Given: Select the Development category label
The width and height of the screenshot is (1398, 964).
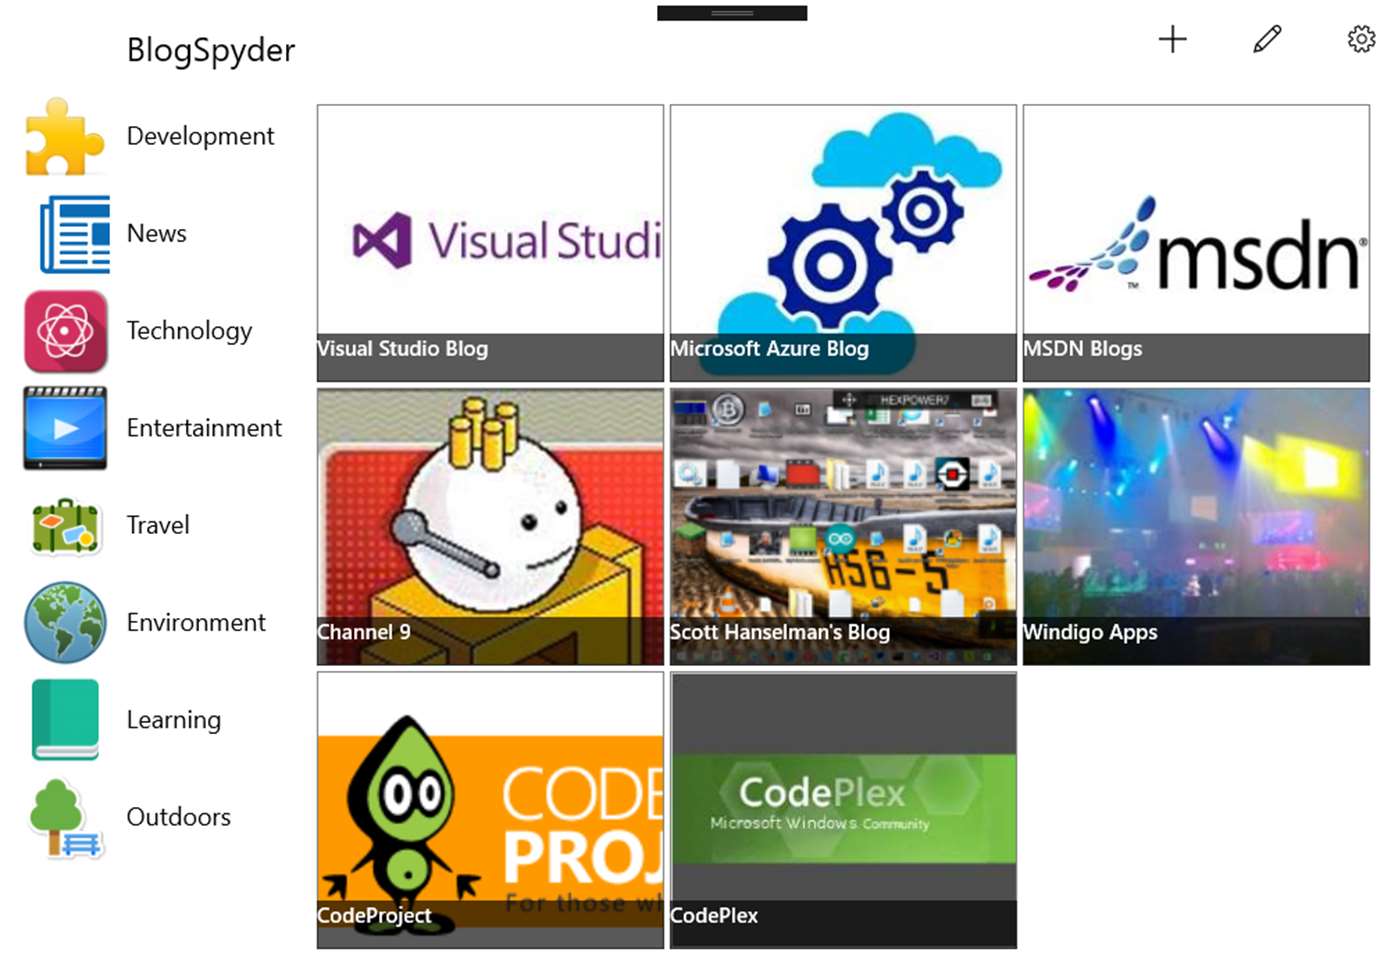Looking at the screenshot, I should 200,136.
